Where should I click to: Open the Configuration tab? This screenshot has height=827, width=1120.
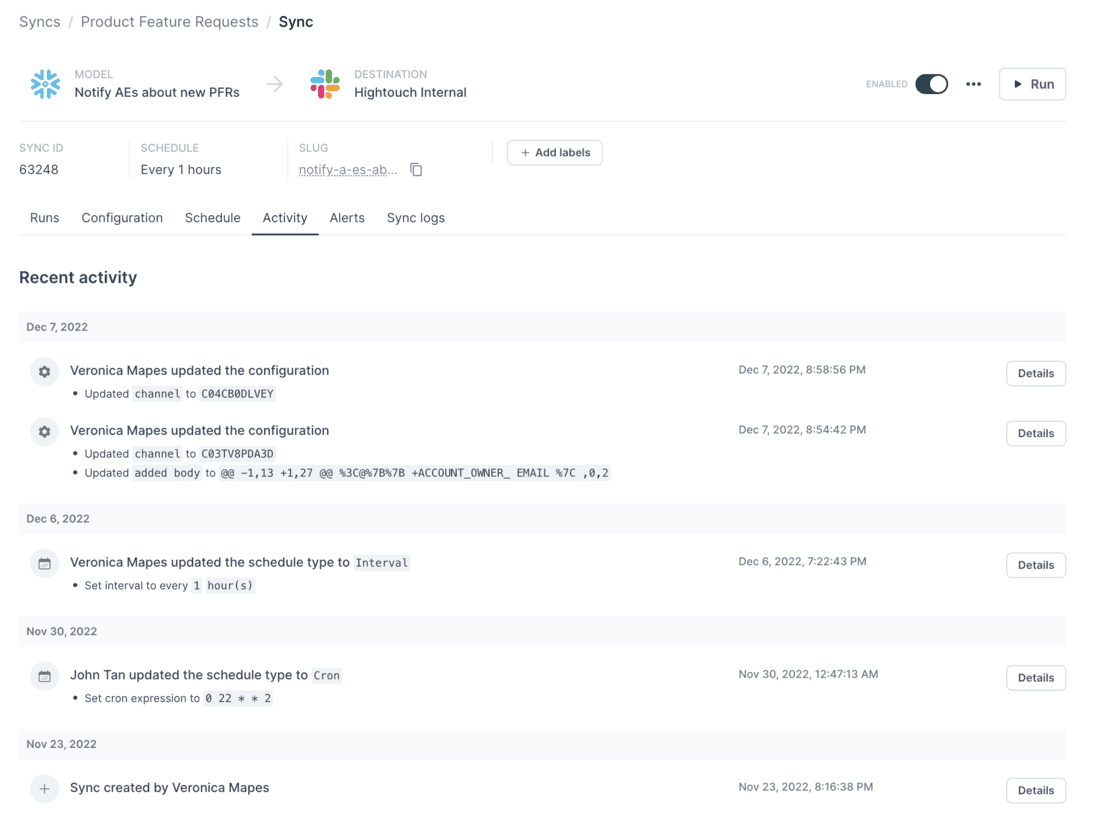tap(121, 217)
